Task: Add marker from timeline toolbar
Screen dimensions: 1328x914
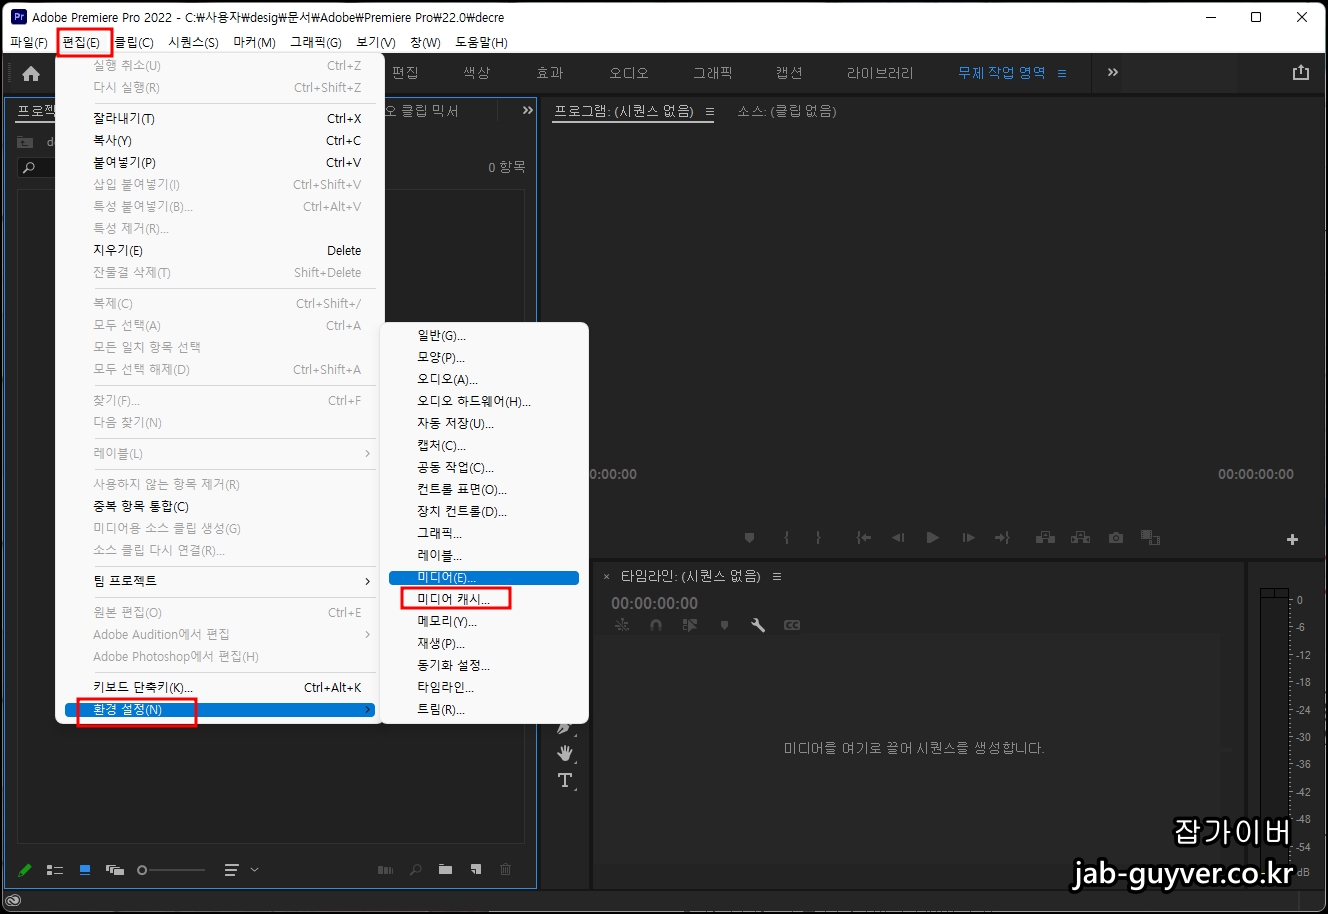Action: pos(724,625)
